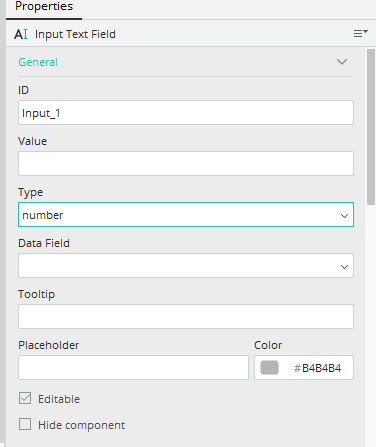Screen dimensions: 376x447
Task: Click the General section heading
Action: (38, 62)
